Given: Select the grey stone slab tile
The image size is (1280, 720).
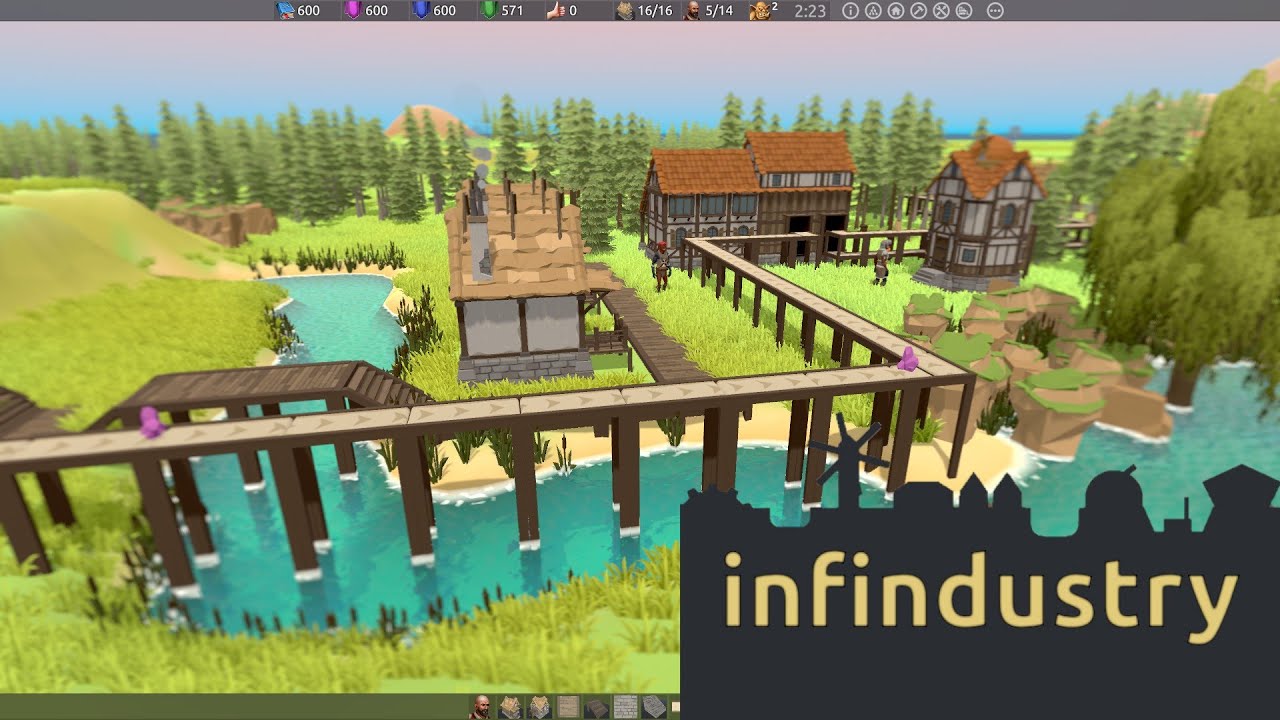Looking at the screenshot, I should pyautogui.click(x=654, y=707).
